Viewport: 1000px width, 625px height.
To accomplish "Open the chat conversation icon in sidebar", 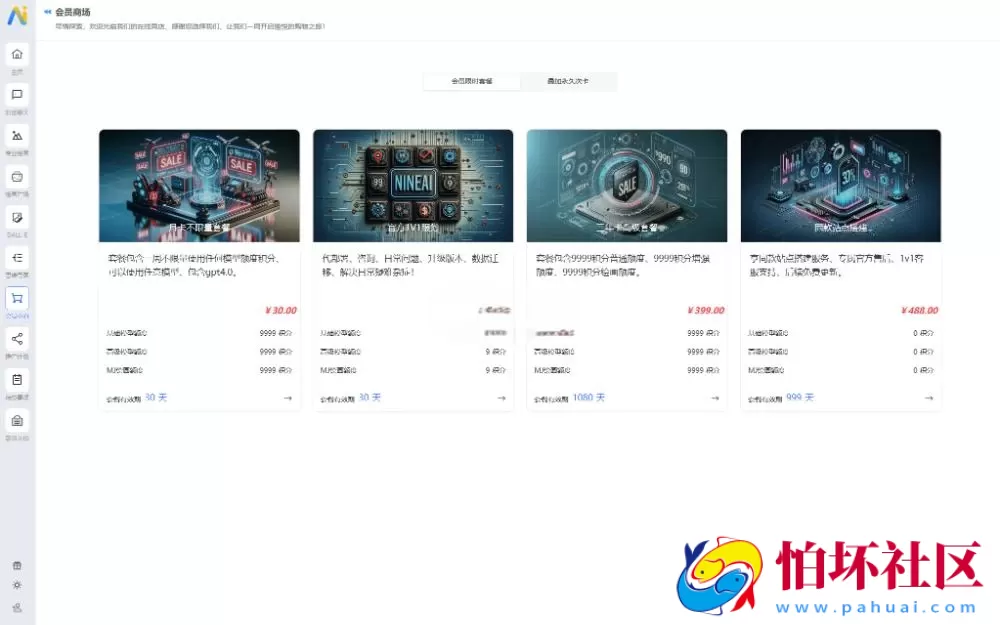I will 17,95.
